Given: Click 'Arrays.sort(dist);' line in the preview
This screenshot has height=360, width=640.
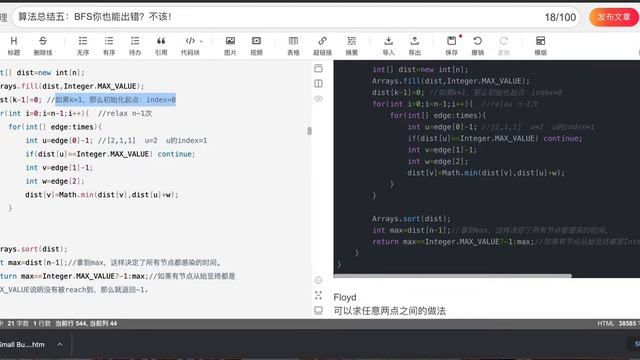Looking at the screenshot, I should [x=411, y=219].
